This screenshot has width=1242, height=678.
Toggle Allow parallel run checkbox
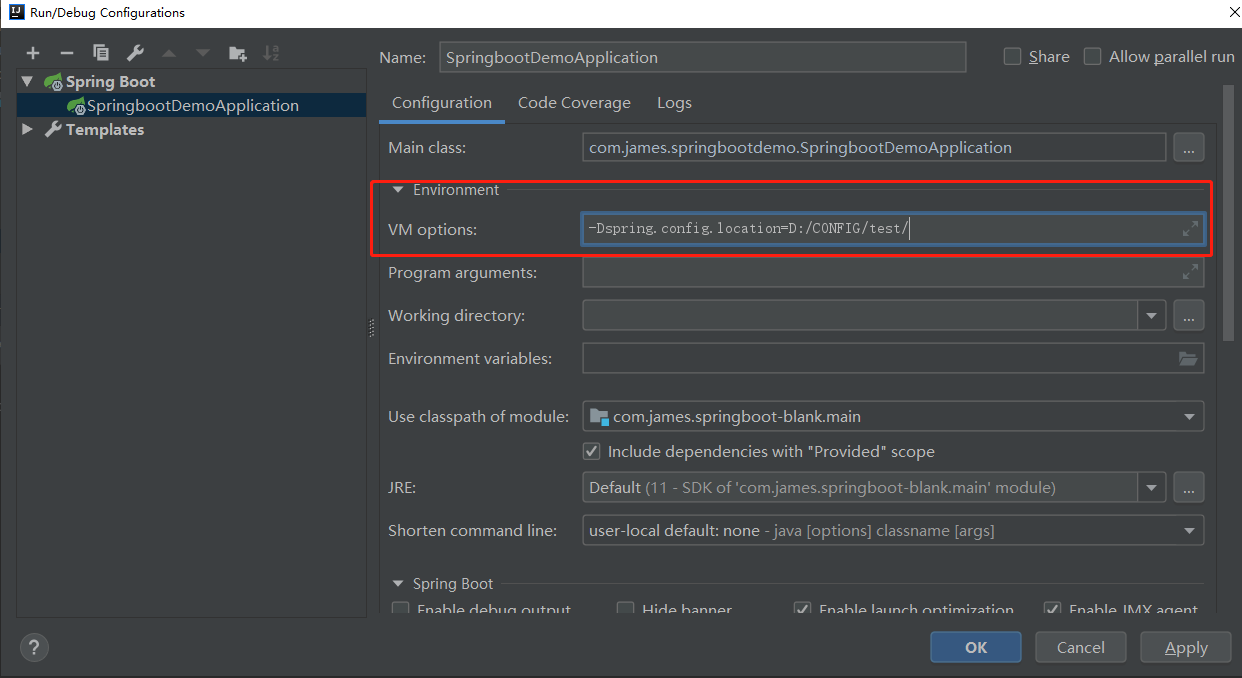(x=1093, y=57)
